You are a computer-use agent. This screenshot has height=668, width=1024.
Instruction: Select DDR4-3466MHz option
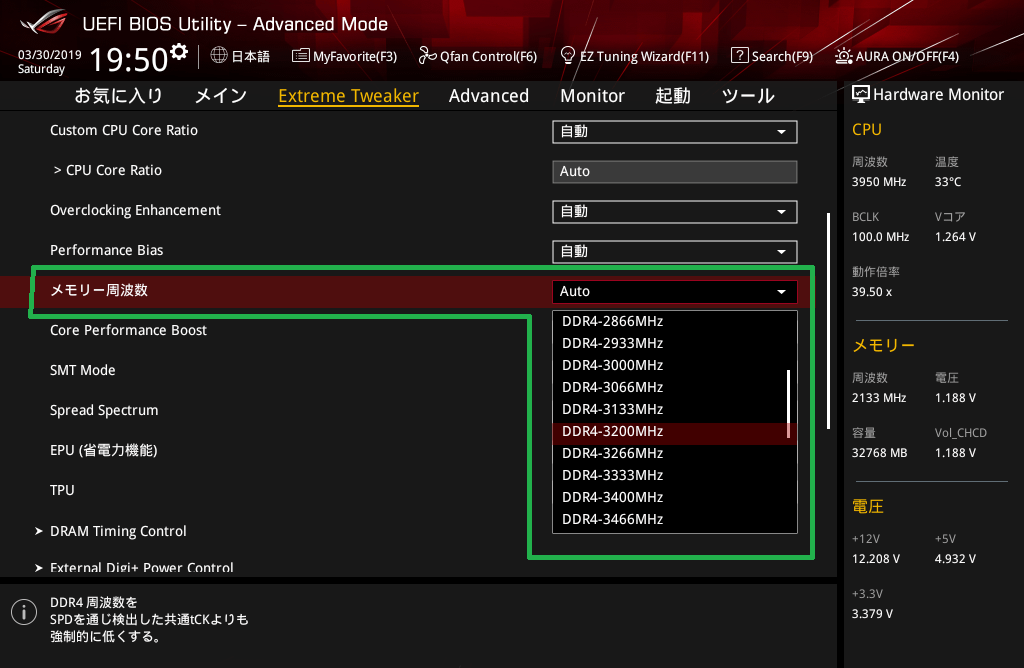pos(675,520)
